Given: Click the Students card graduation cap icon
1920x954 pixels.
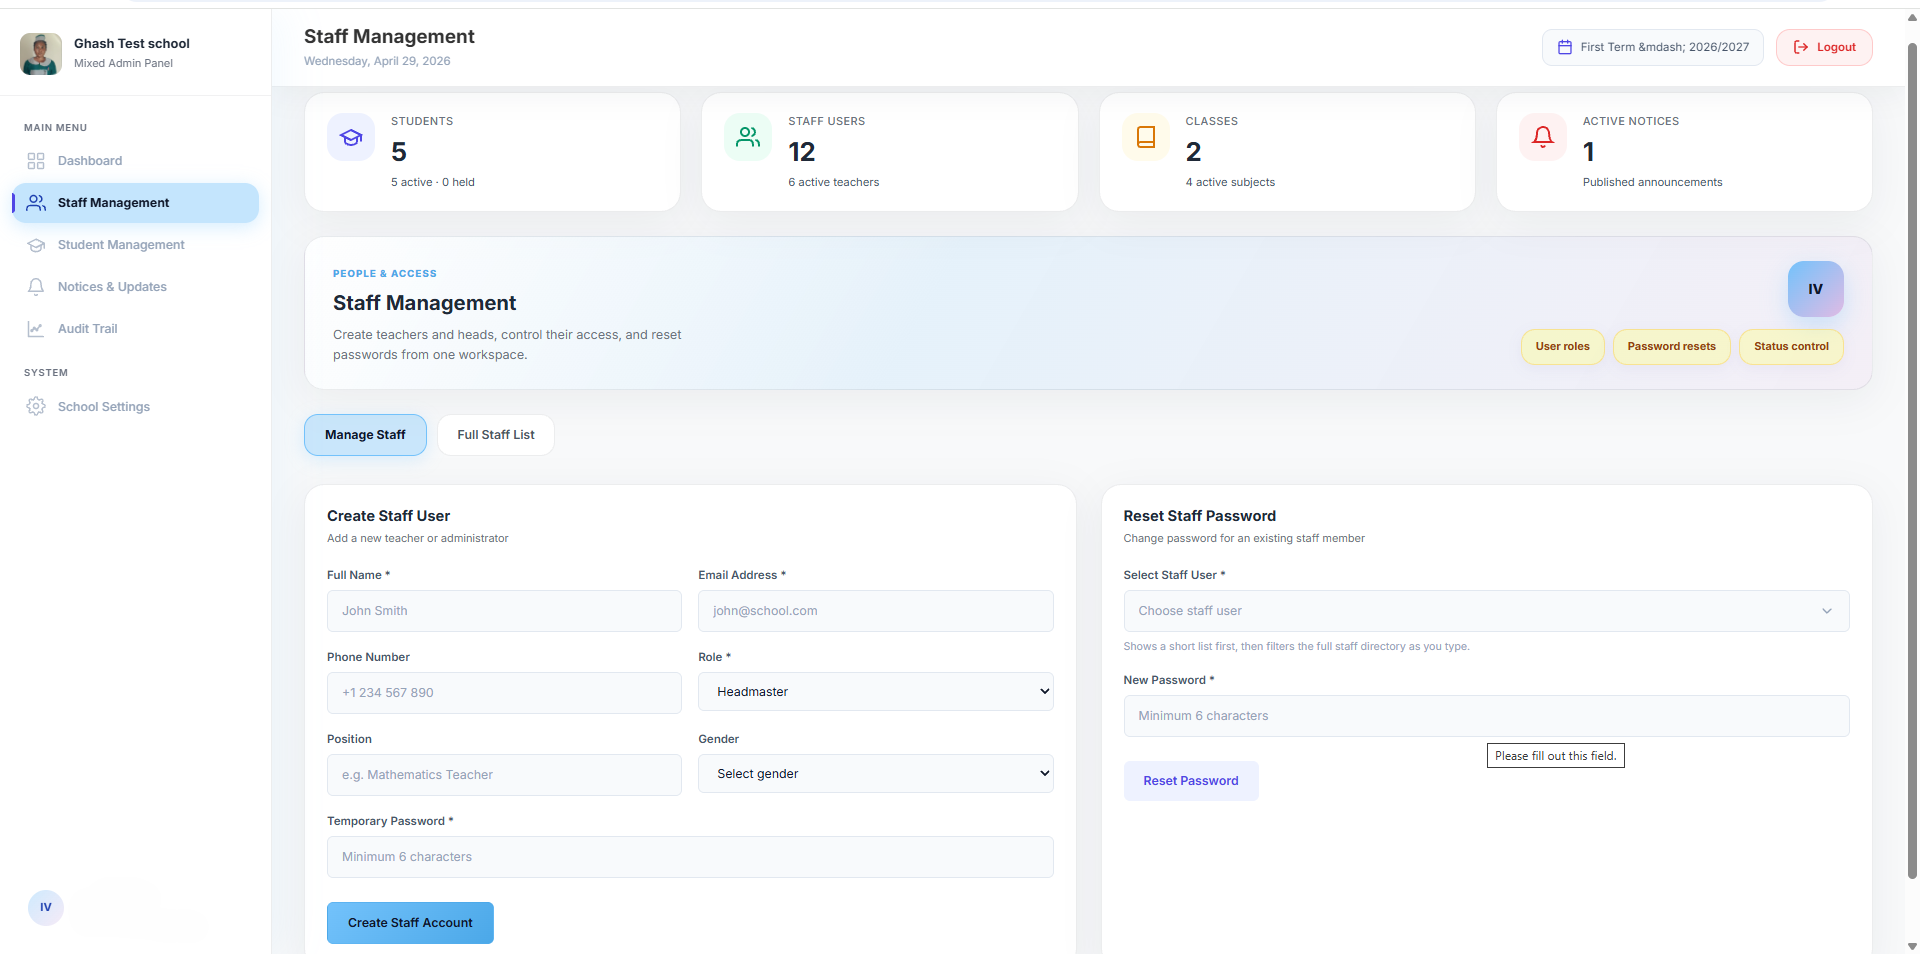Looking at the screenshot, I should pos(351,137).
